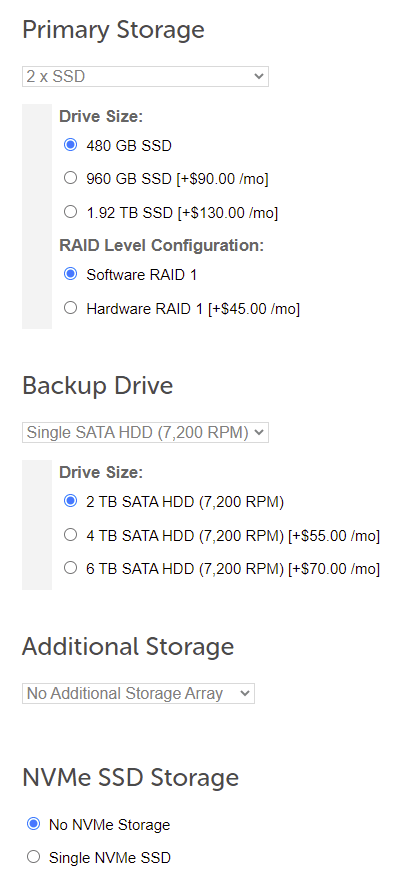Choose Single NVMe SSD option
This screenshot has height=892, width=408.
tap(34, 857)
